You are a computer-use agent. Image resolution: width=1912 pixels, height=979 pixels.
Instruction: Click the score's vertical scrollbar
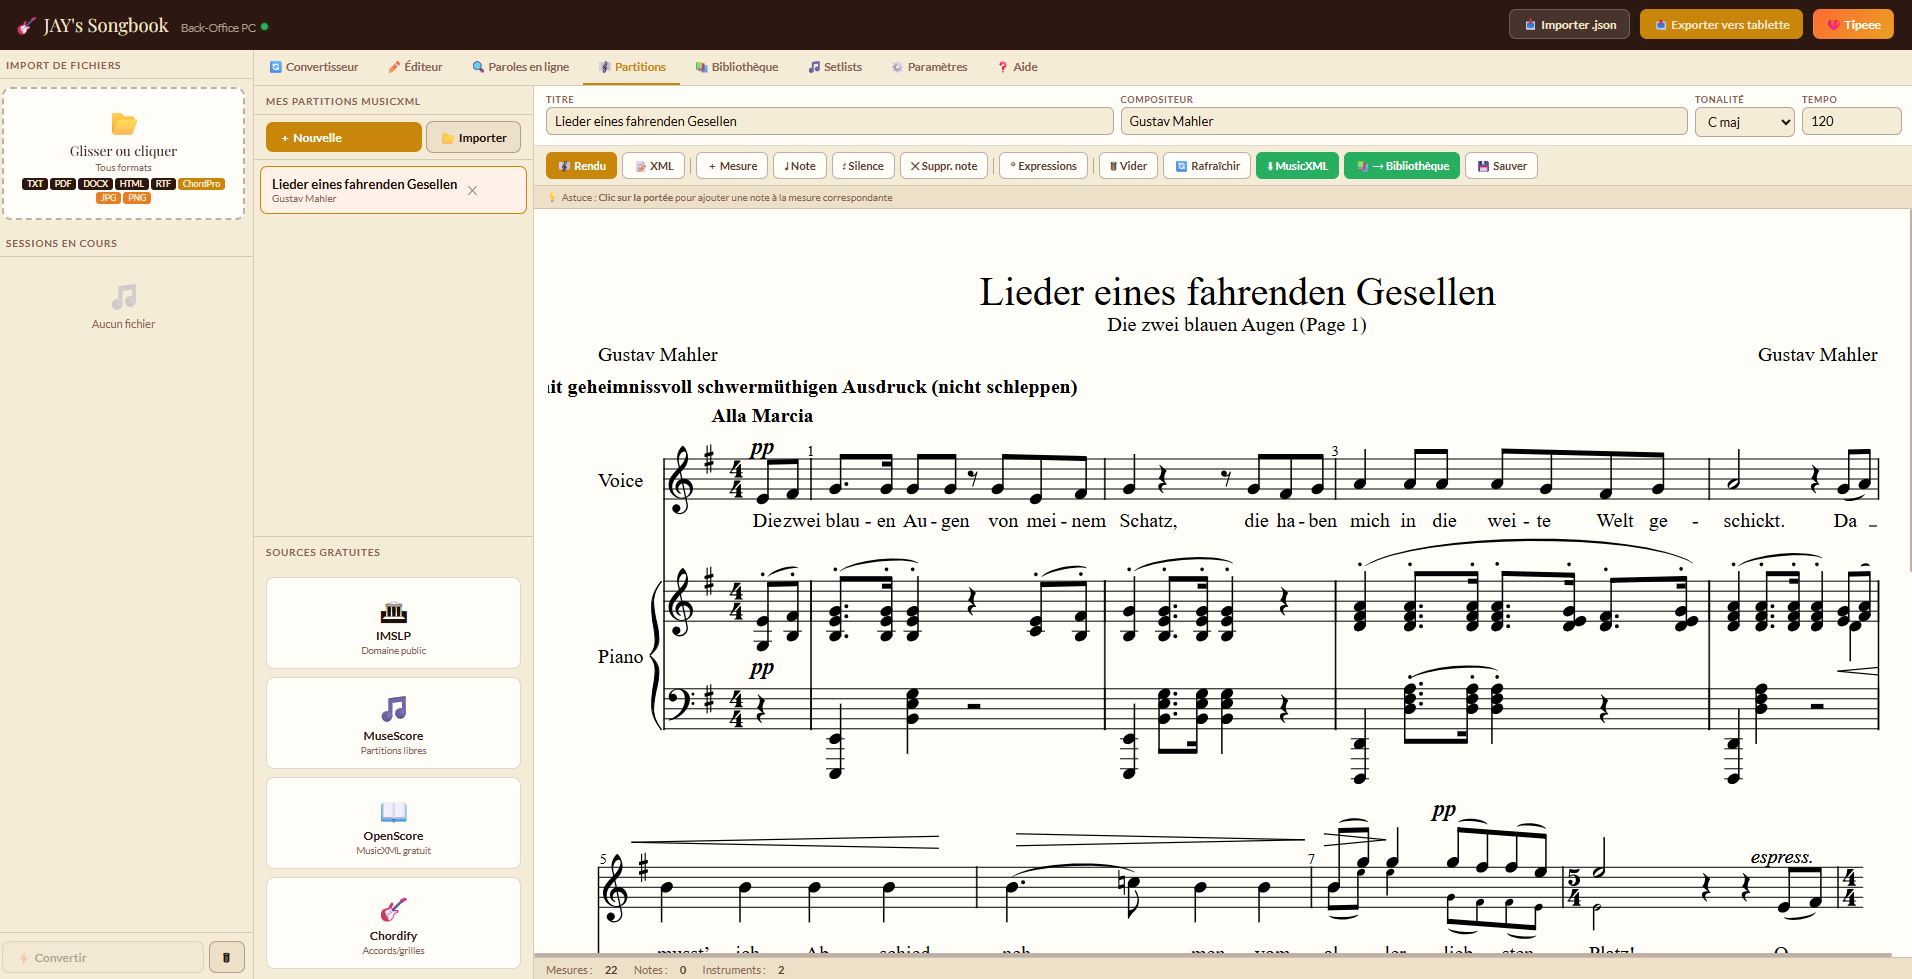point(1909,390)
